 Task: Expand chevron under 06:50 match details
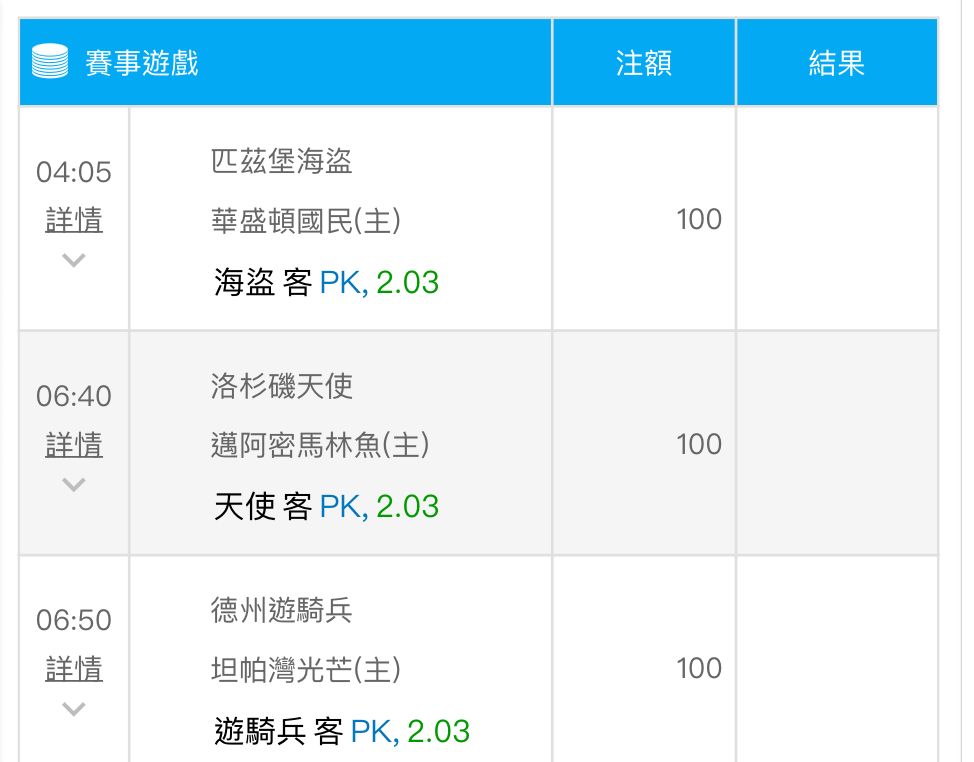(x=74, y=710)
